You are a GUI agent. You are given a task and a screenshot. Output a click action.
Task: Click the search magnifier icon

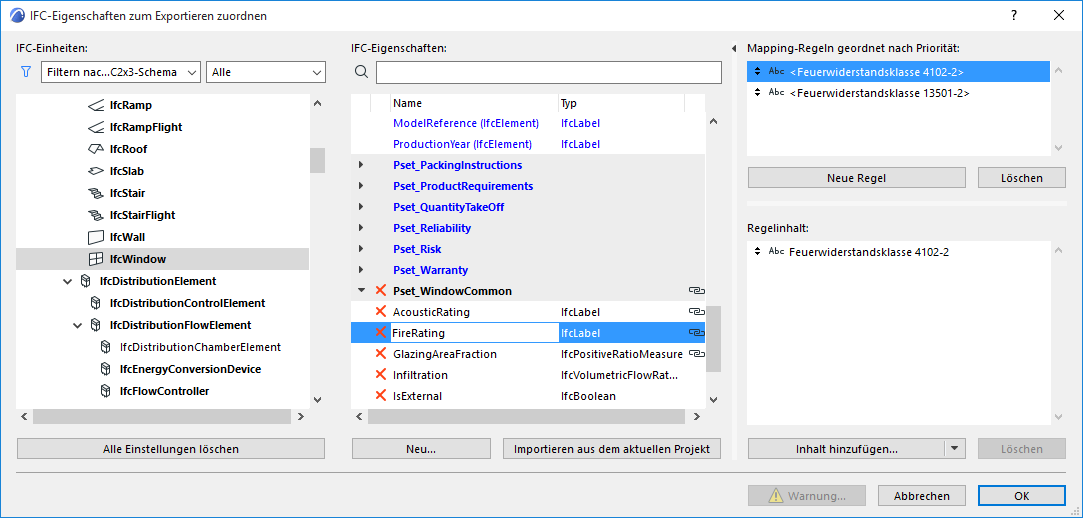tap(362, 72)
